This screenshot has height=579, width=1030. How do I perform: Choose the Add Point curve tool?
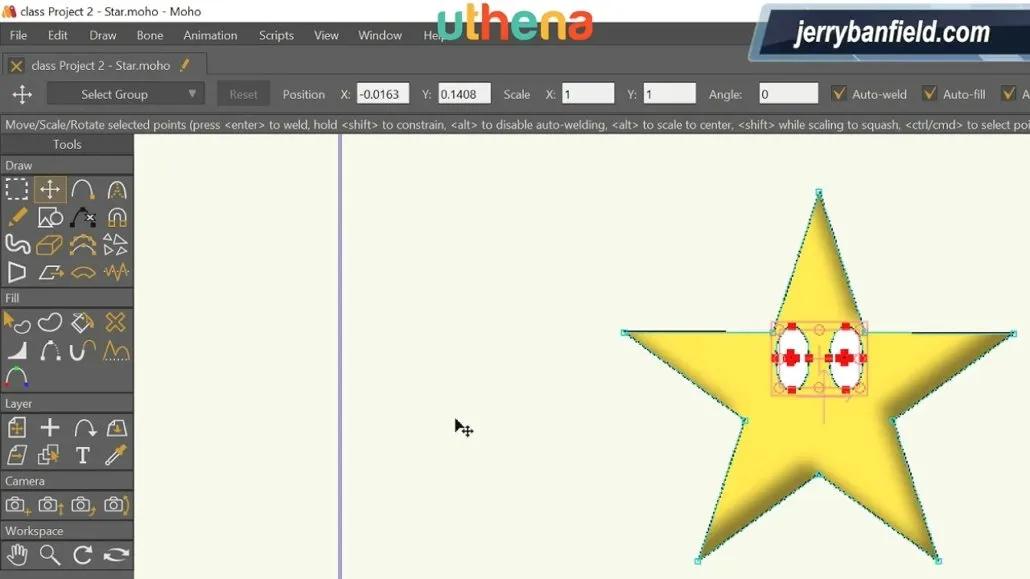[83, 189]
